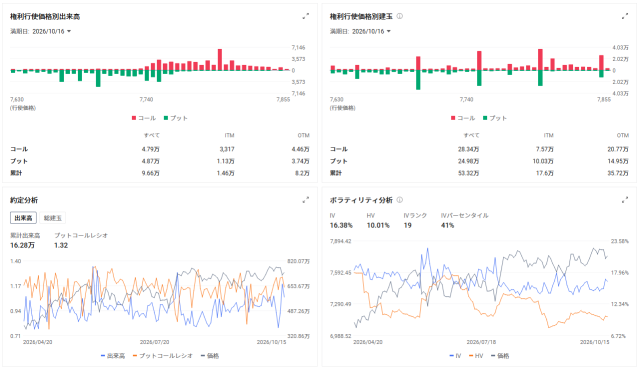Click the IVパーセンタイル value 41%
640x369 pixels.
[x=447, y=225]
